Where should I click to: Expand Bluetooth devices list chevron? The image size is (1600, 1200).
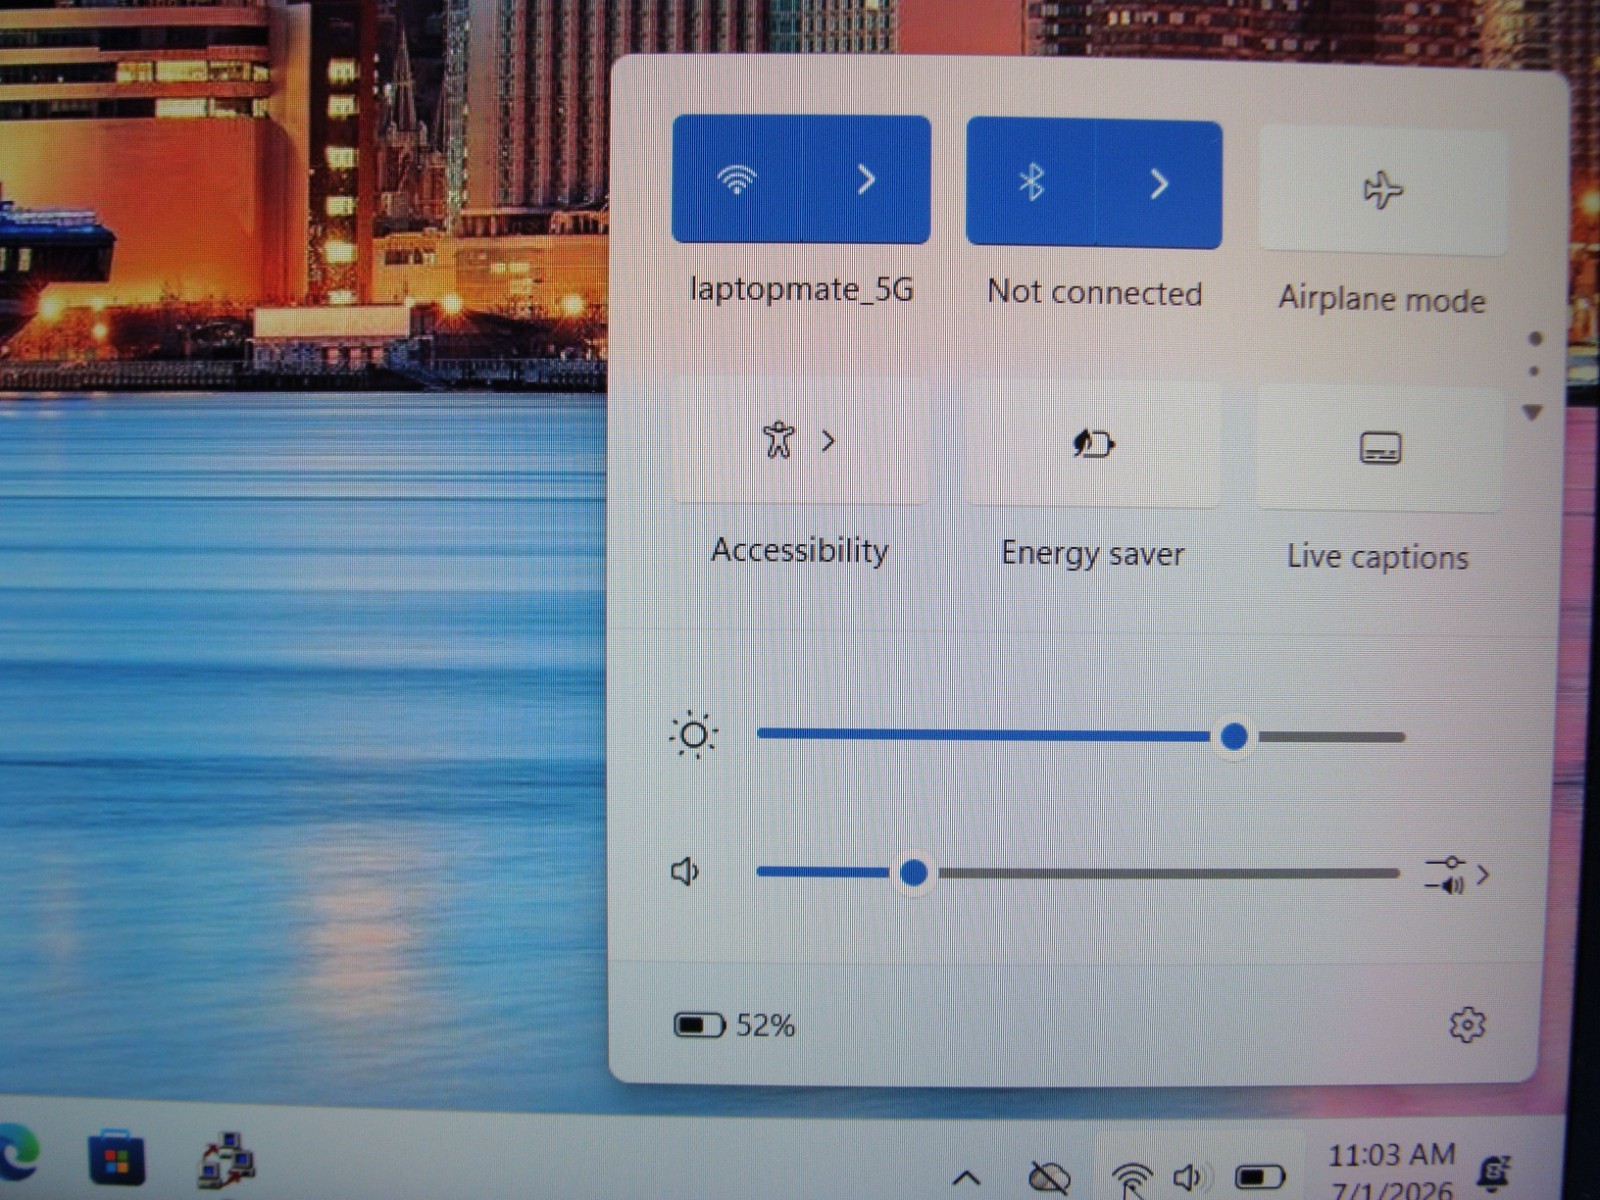(1158, 184)
